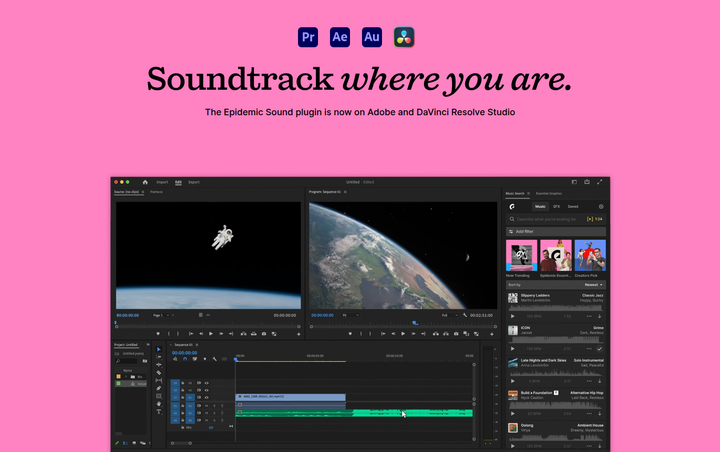Open Sequence 01 timeline panel menu
This screenshot has height=452, width=720.
pyautogui.click(x=197, y=345)
